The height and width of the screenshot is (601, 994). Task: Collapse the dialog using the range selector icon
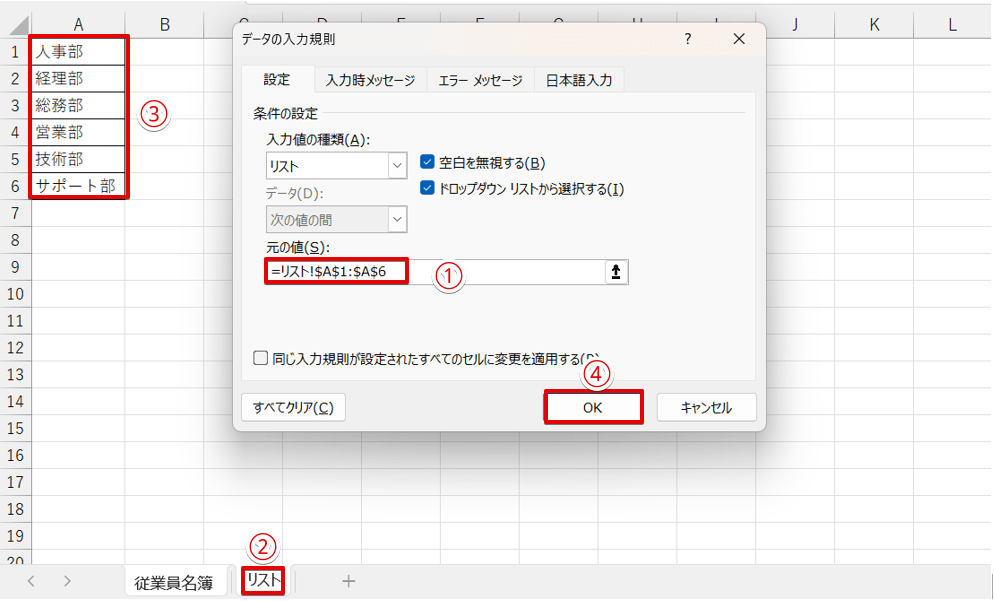coord(616,271)
